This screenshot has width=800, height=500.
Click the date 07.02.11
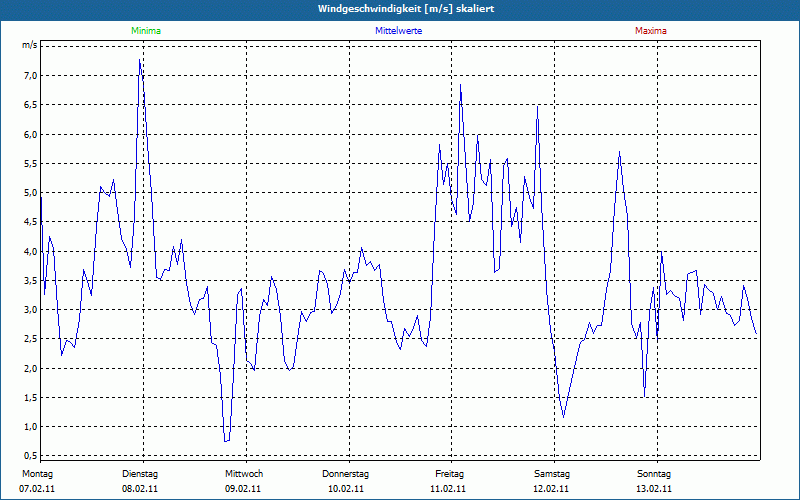click(37, 489)
